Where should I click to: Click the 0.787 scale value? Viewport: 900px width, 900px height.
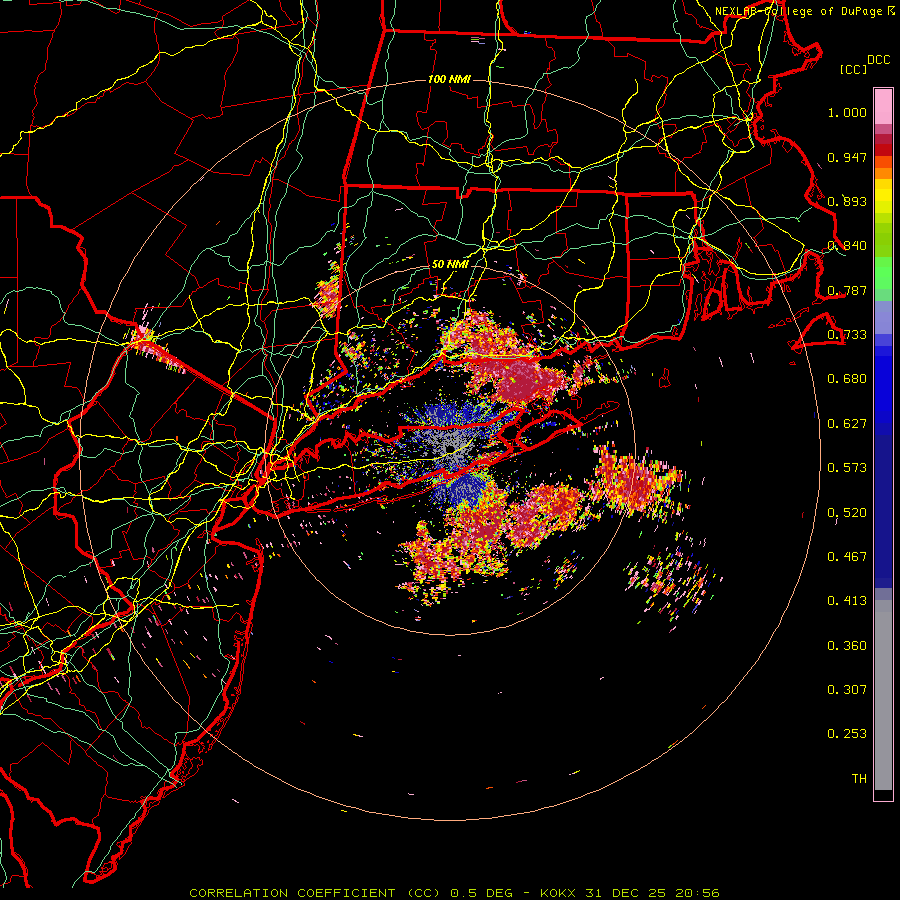(847, 290)
